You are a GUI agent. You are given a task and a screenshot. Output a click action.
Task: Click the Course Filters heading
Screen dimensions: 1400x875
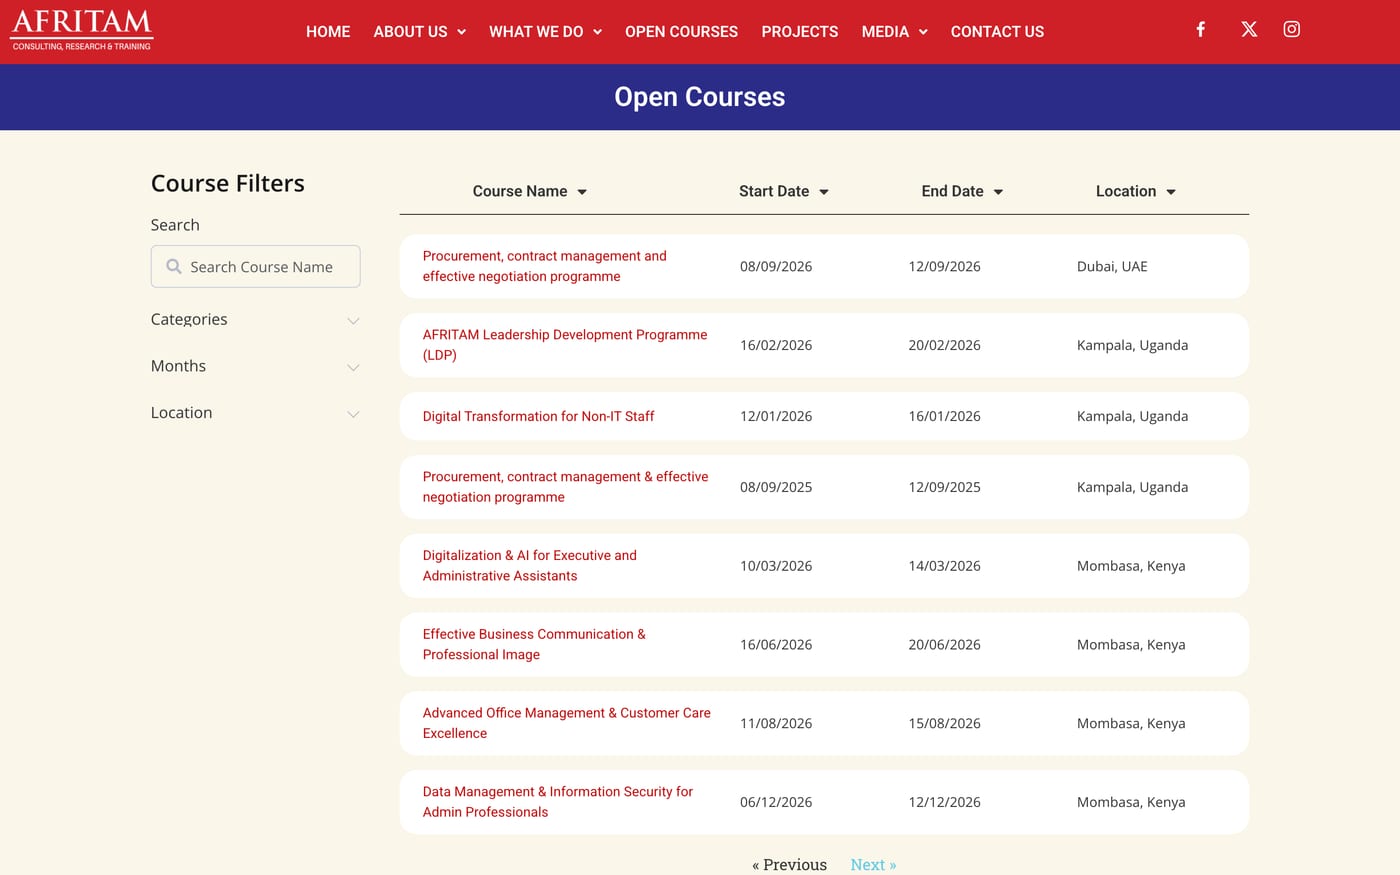pyautogui.click(x=228, y=183)
